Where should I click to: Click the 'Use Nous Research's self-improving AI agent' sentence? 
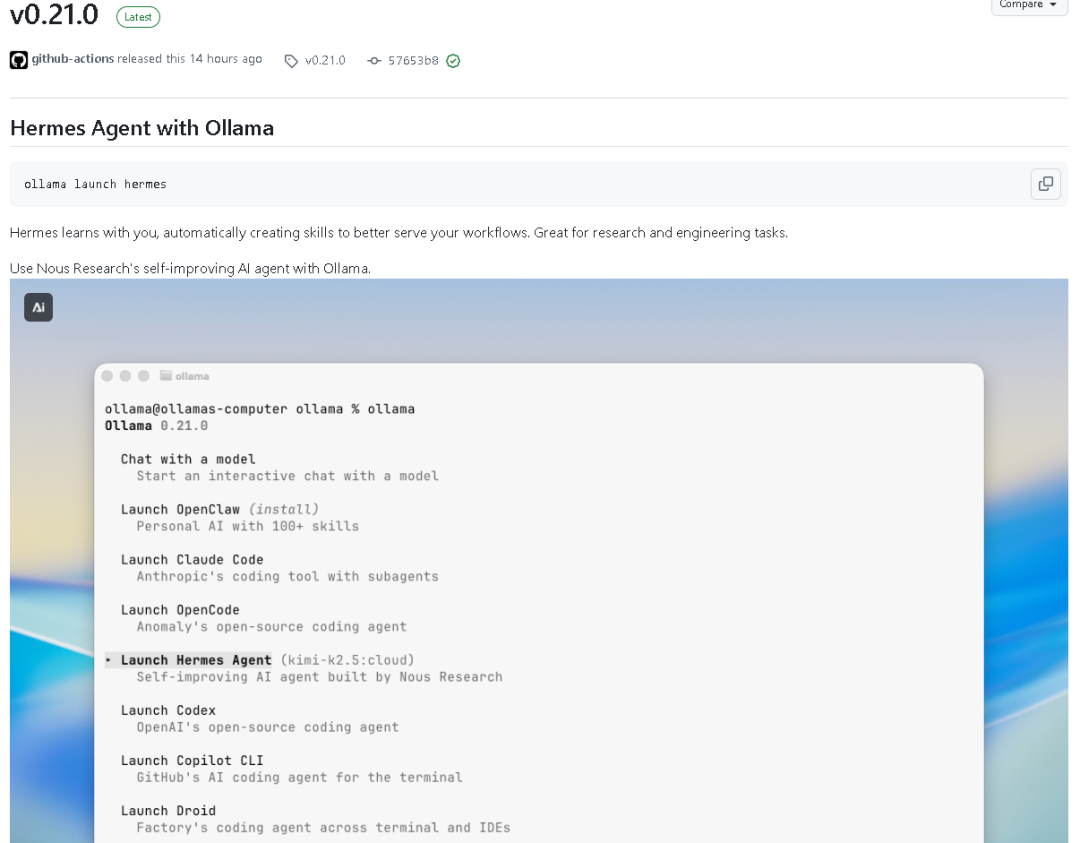pyautogui.click(x=190, y=269)
